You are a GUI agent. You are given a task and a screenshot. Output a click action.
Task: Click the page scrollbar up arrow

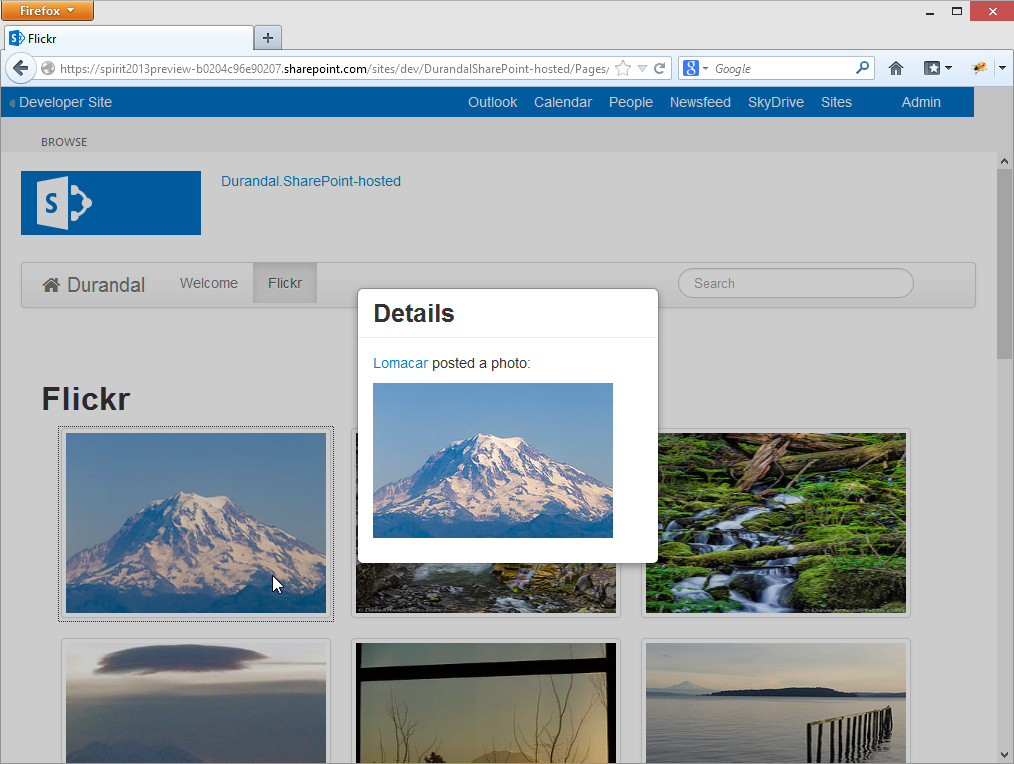coord(1004,161)
